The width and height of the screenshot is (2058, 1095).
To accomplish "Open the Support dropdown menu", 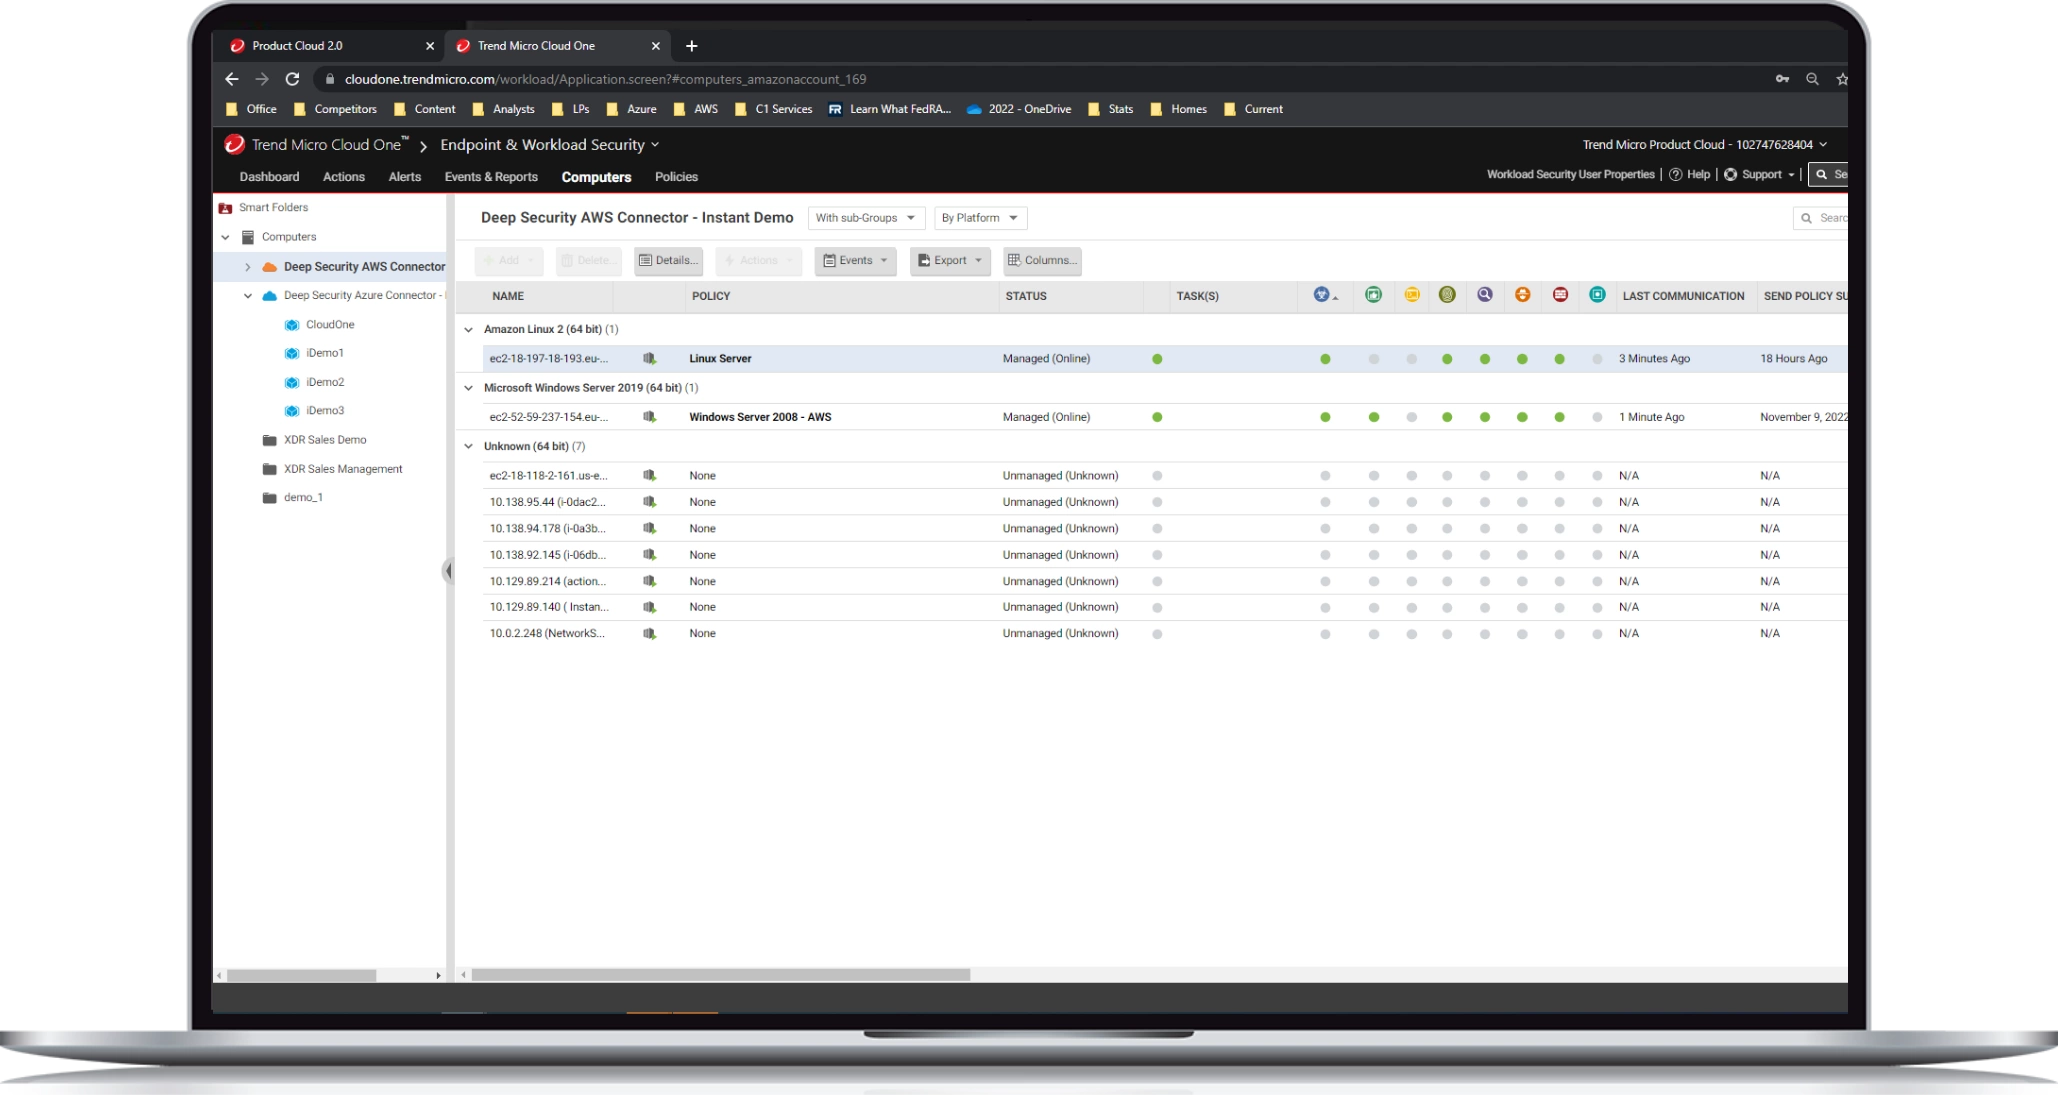I will coord(1760,174).
